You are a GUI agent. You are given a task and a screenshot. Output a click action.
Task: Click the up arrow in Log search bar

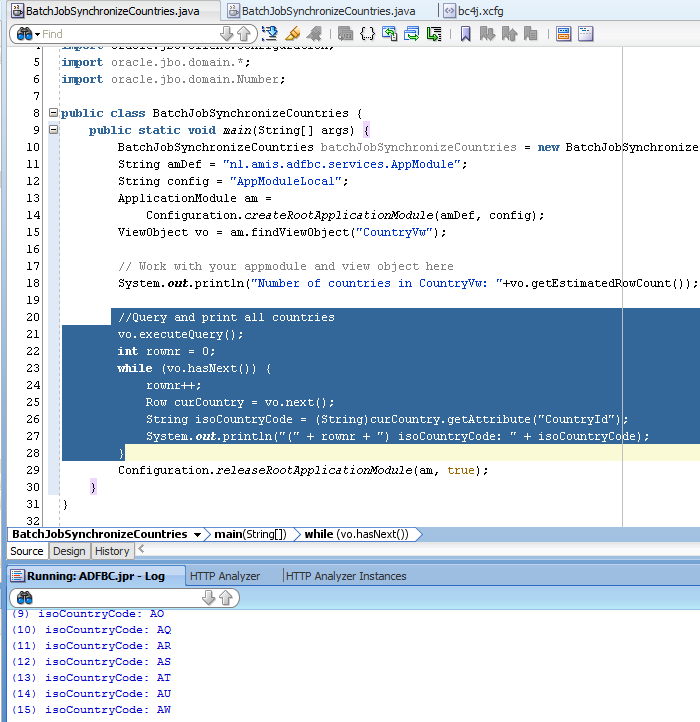pyautogui.click(x=225, y=597)
